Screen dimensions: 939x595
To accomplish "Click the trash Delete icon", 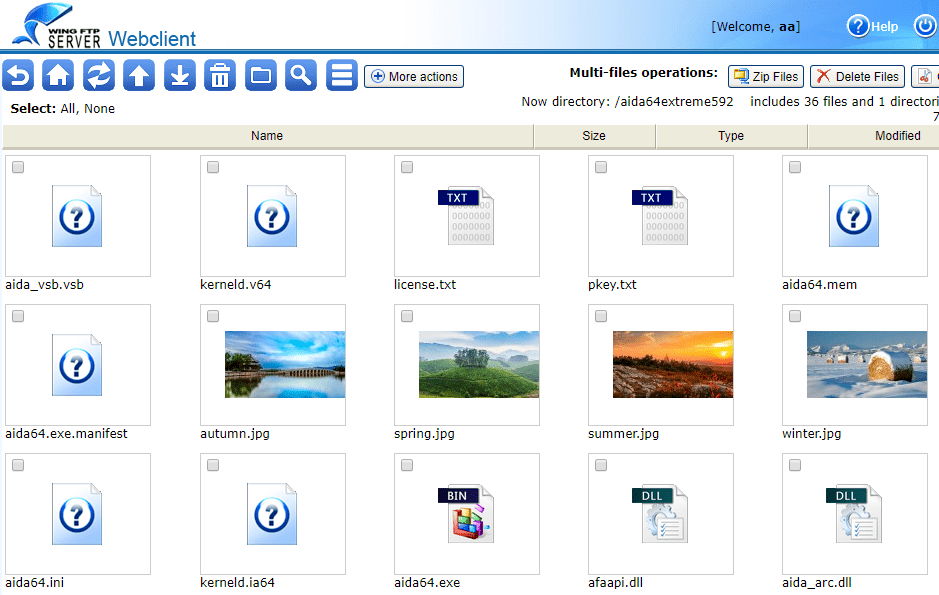I will tap(220, 75).
